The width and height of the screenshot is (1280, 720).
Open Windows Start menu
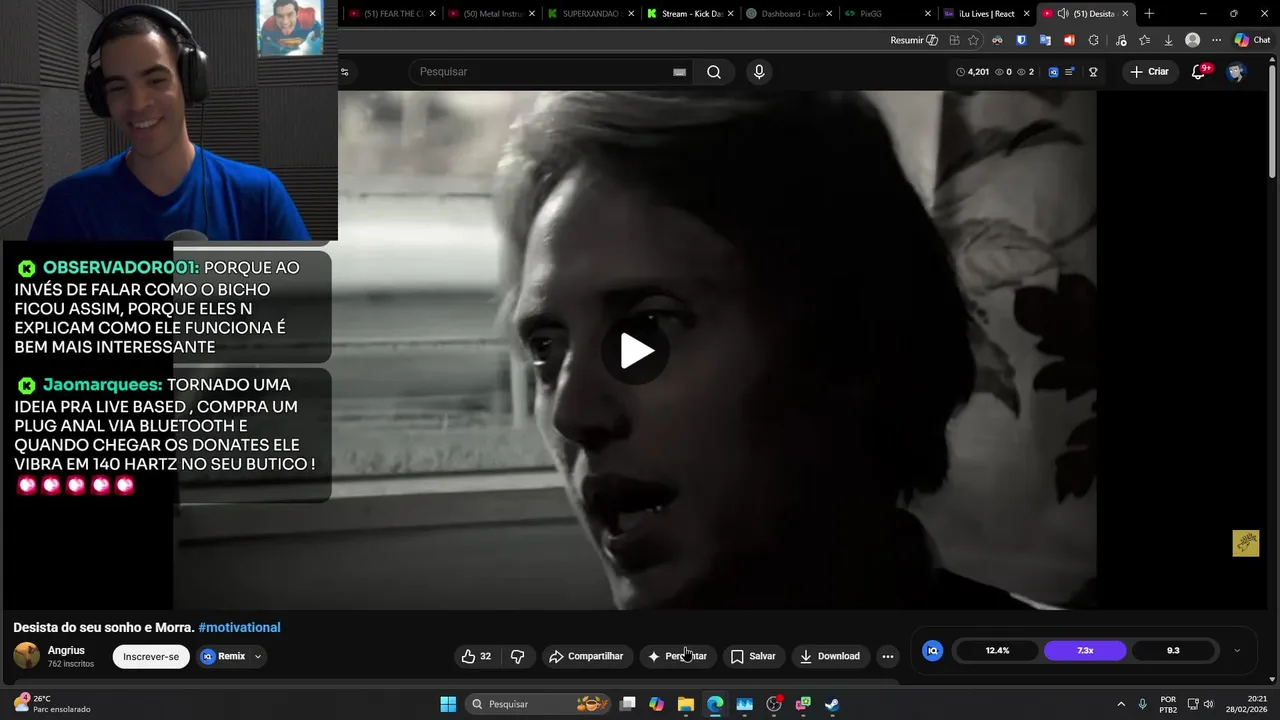pos(448,704)
